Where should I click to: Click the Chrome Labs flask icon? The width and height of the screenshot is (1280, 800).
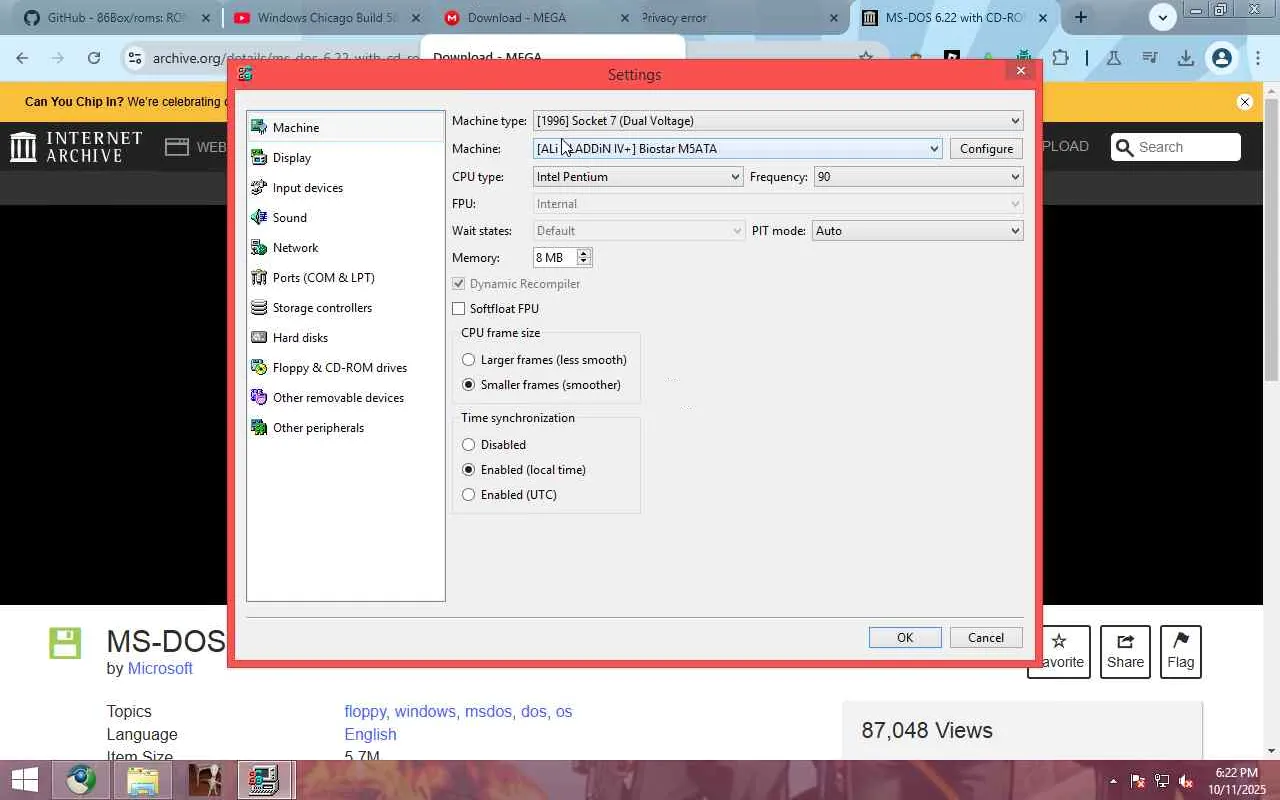click(1113, 58)
